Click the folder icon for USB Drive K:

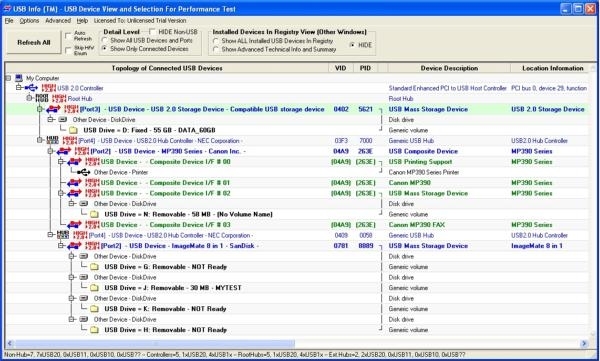[94, 309]
